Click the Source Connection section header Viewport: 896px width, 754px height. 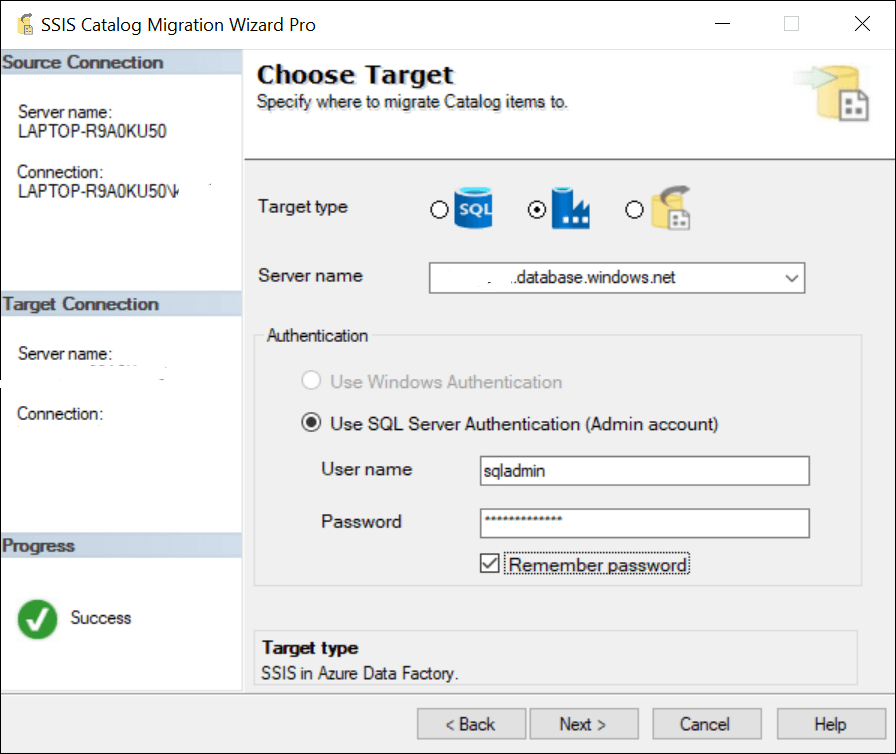[121, 62]
